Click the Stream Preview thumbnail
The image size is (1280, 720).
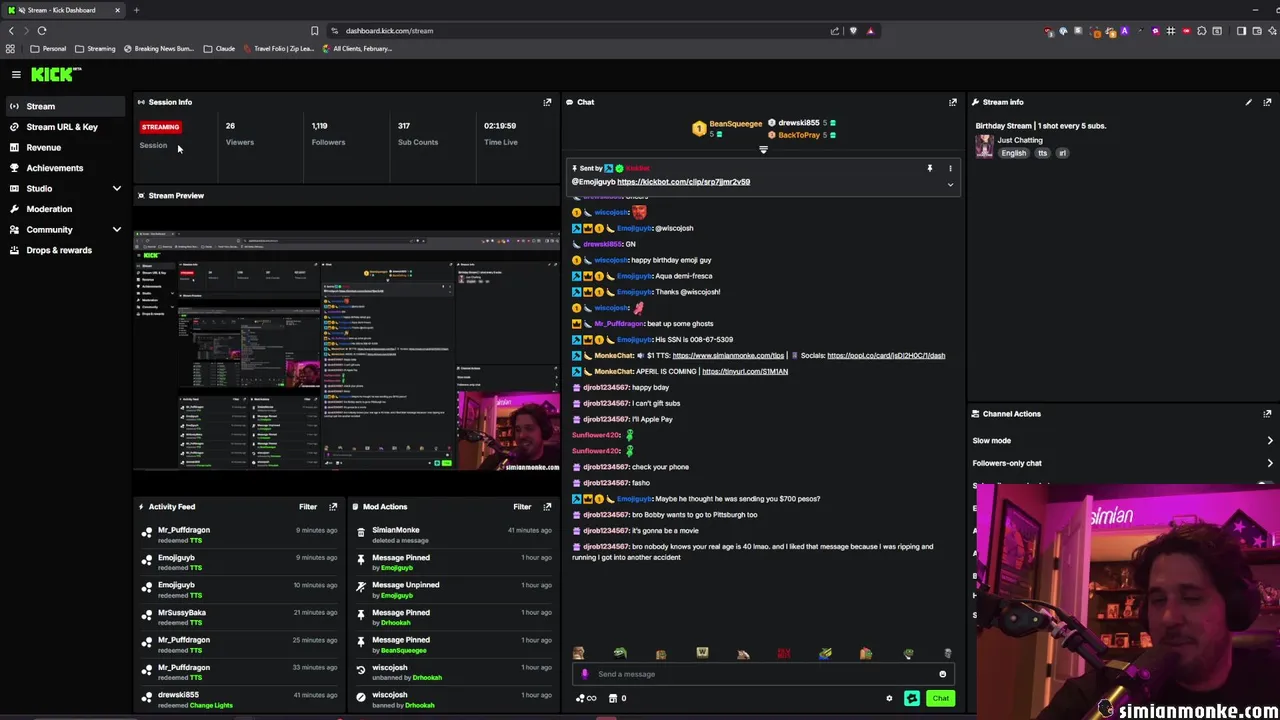pos(347,351)
